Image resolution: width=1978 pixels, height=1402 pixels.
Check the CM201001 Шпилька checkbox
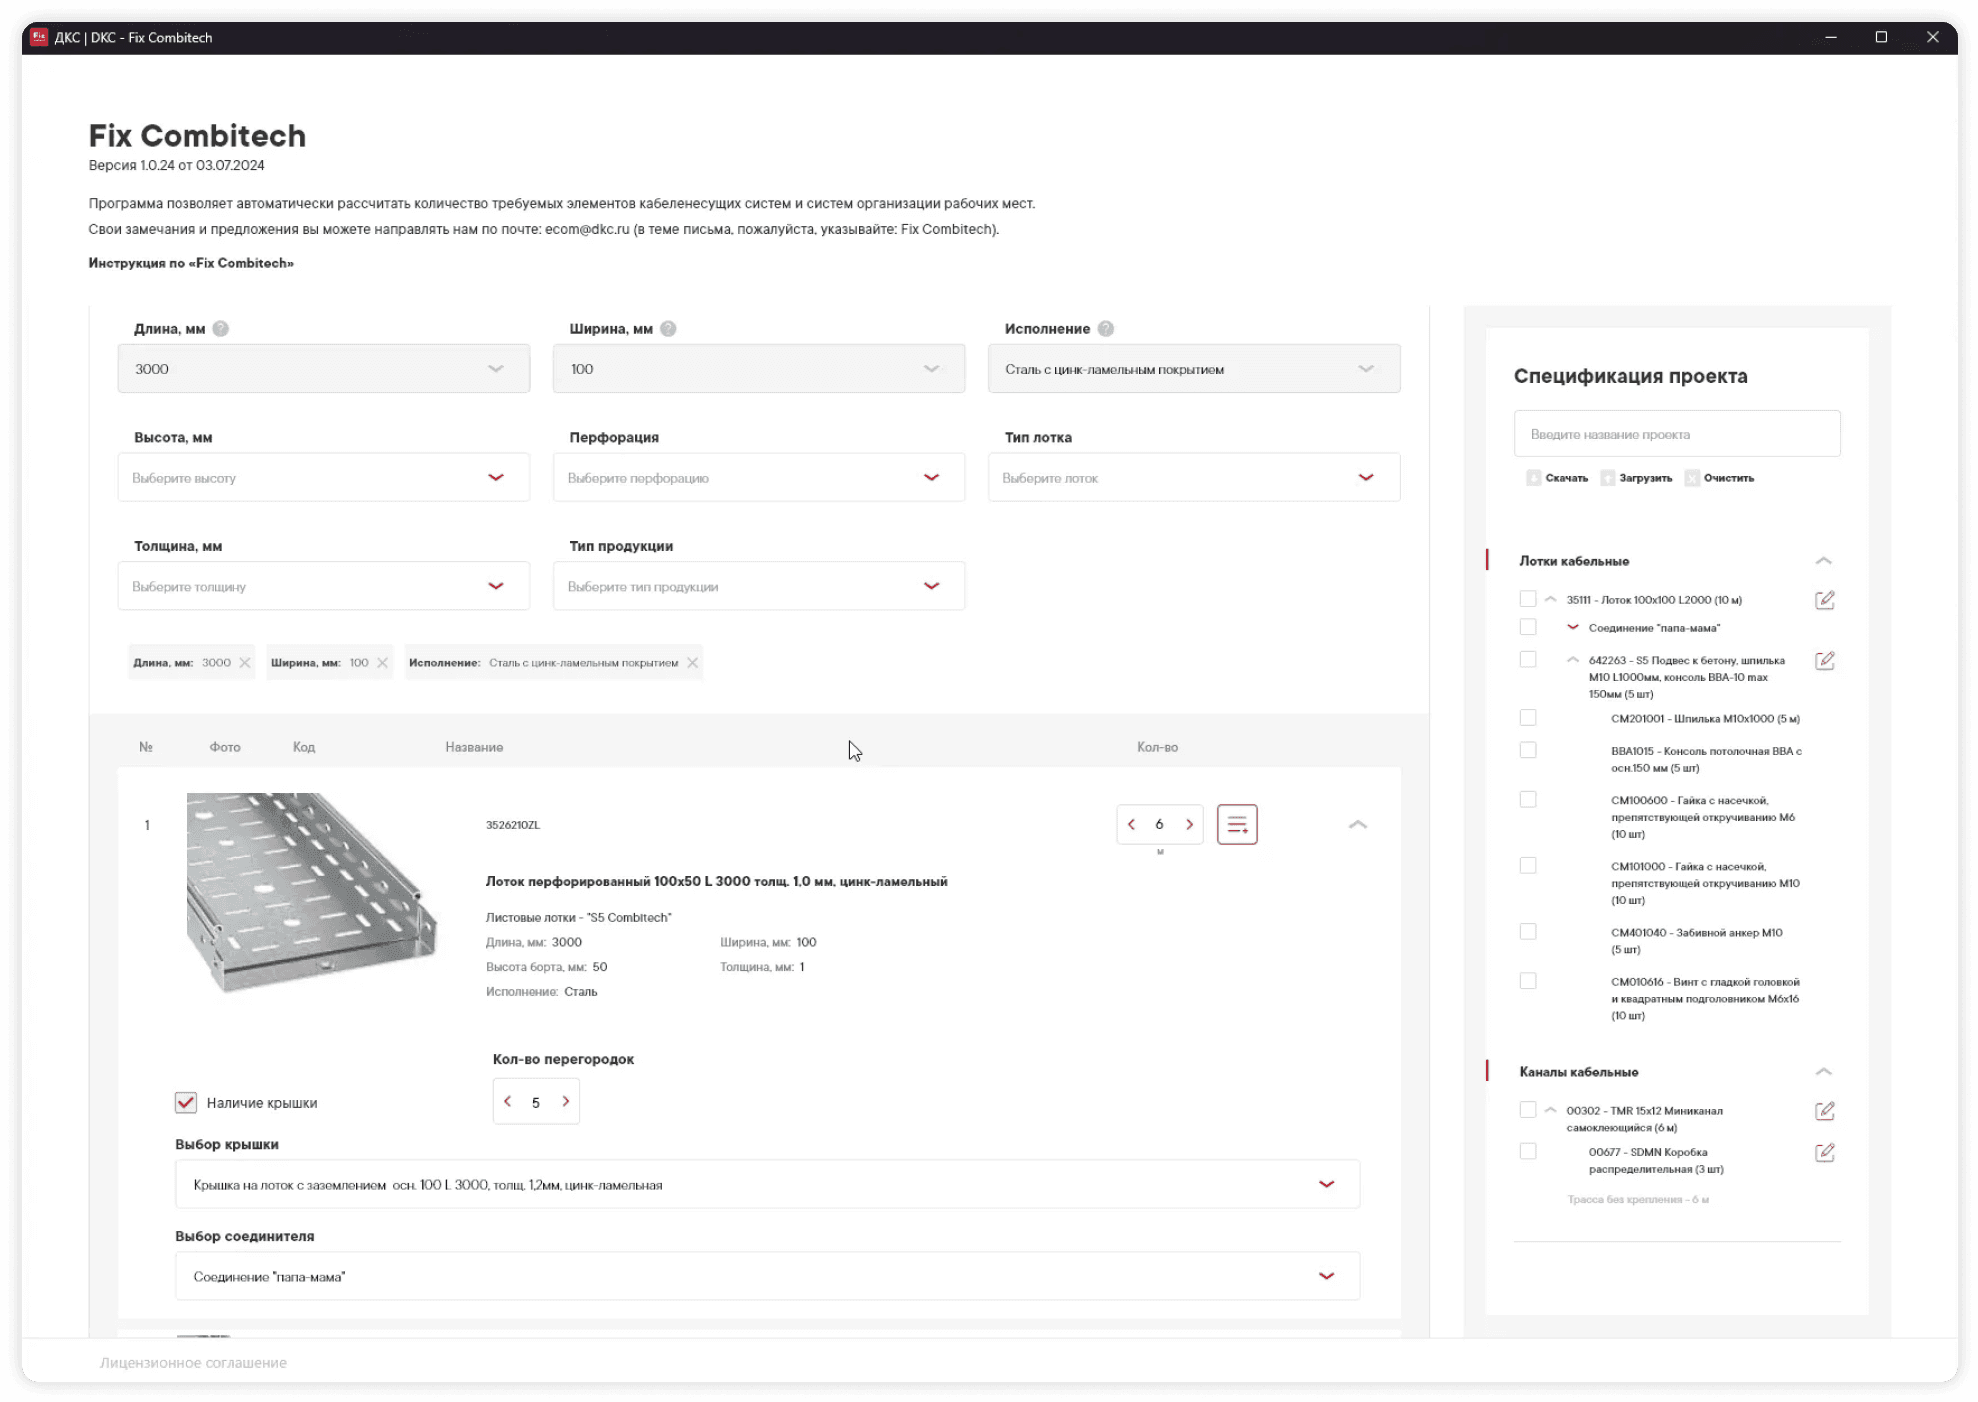pos(1527,718)
